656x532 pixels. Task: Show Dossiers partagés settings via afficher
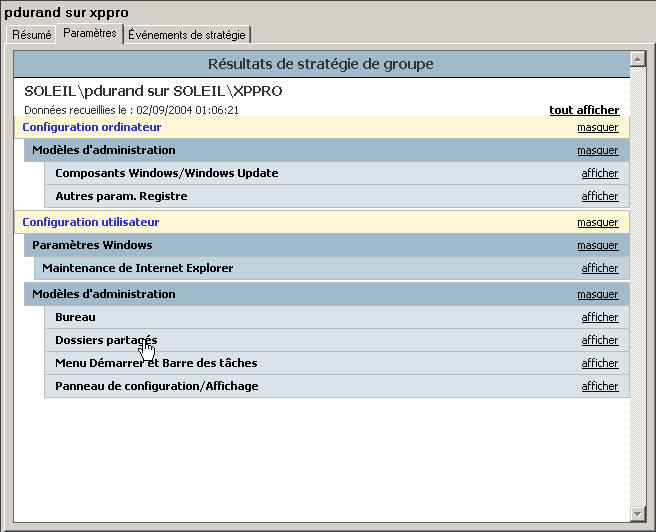(600, 340)
